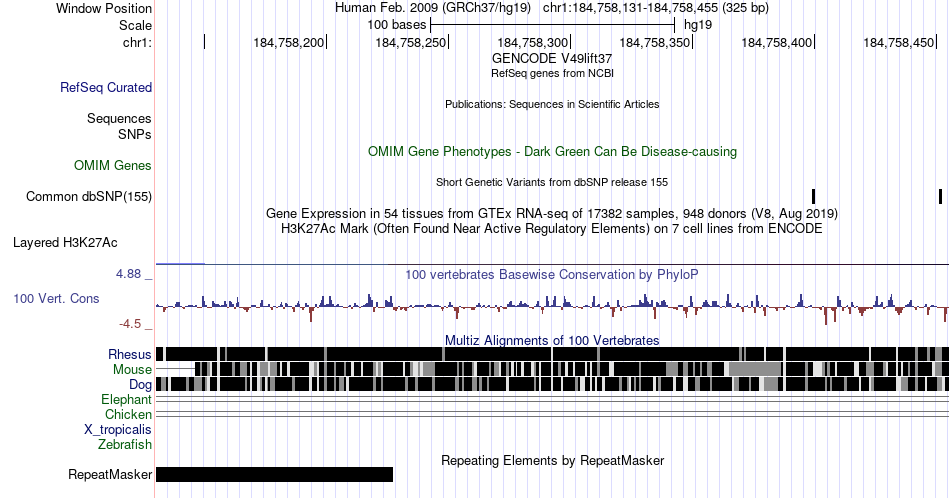Click the 4.88 conservation upper scale value
Screen dimensions: 950x498
point(128,274)
